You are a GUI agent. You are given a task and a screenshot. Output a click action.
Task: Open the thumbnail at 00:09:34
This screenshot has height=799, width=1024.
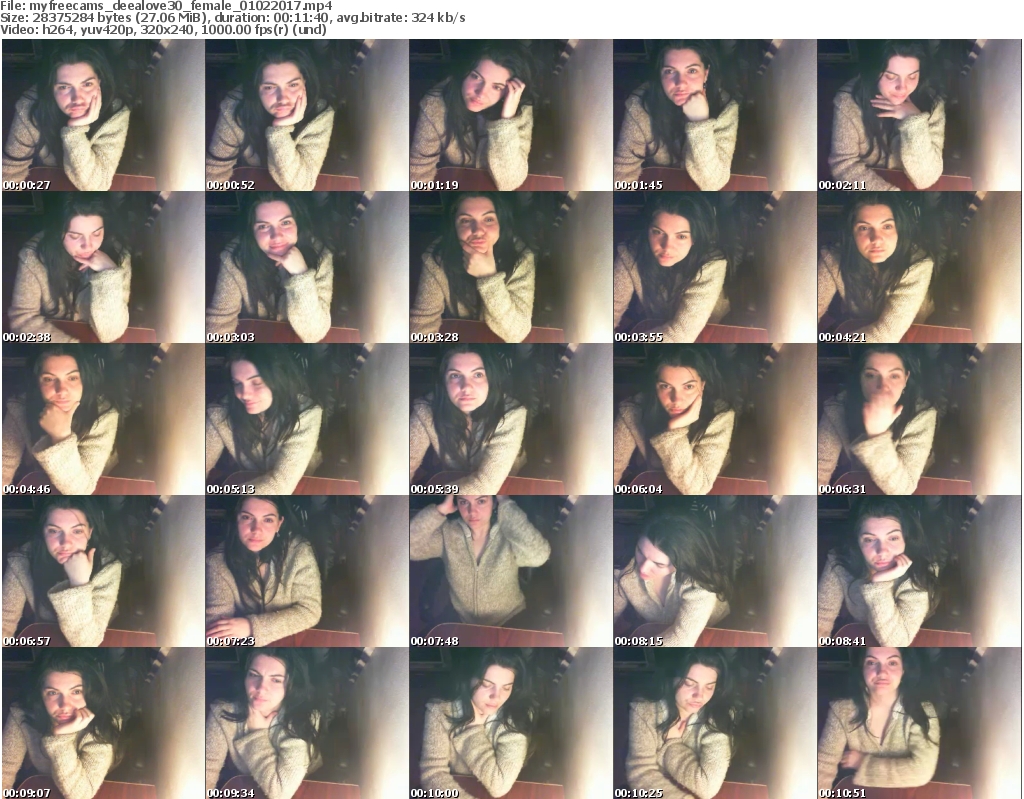307,723
